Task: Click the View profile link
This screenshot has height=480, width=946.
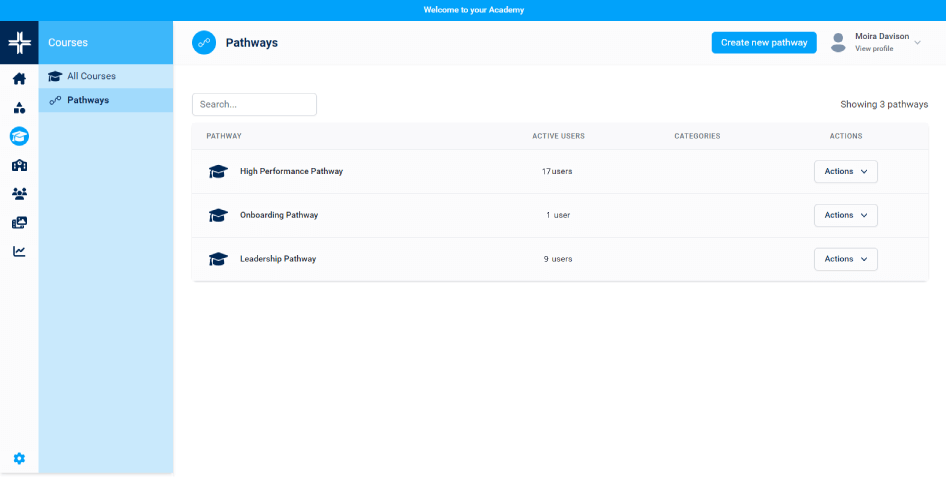Action: (874, 49)
